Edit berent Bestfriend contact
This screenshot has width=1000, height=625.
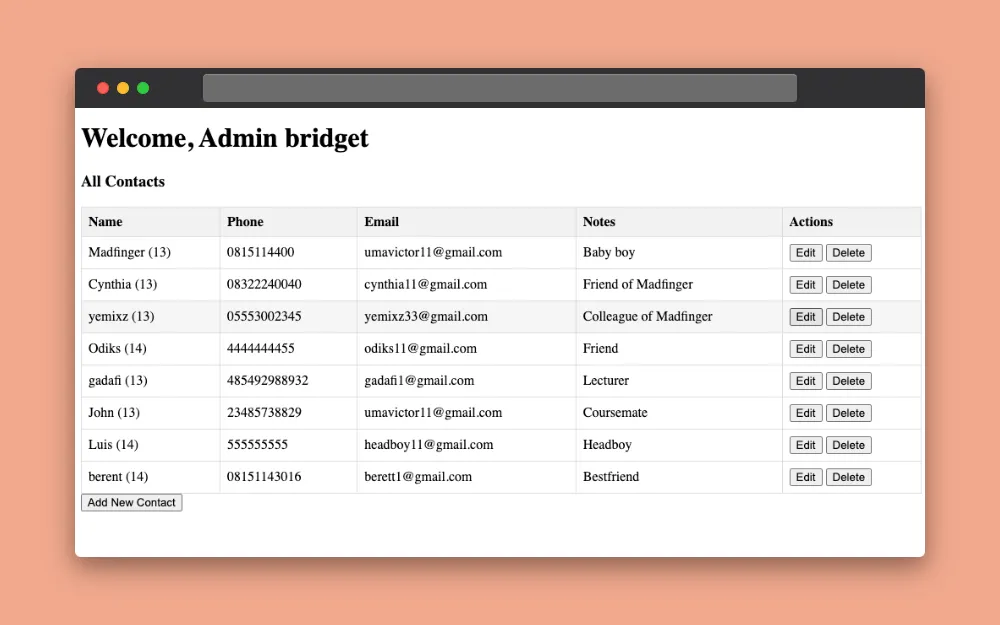point(805,477)
